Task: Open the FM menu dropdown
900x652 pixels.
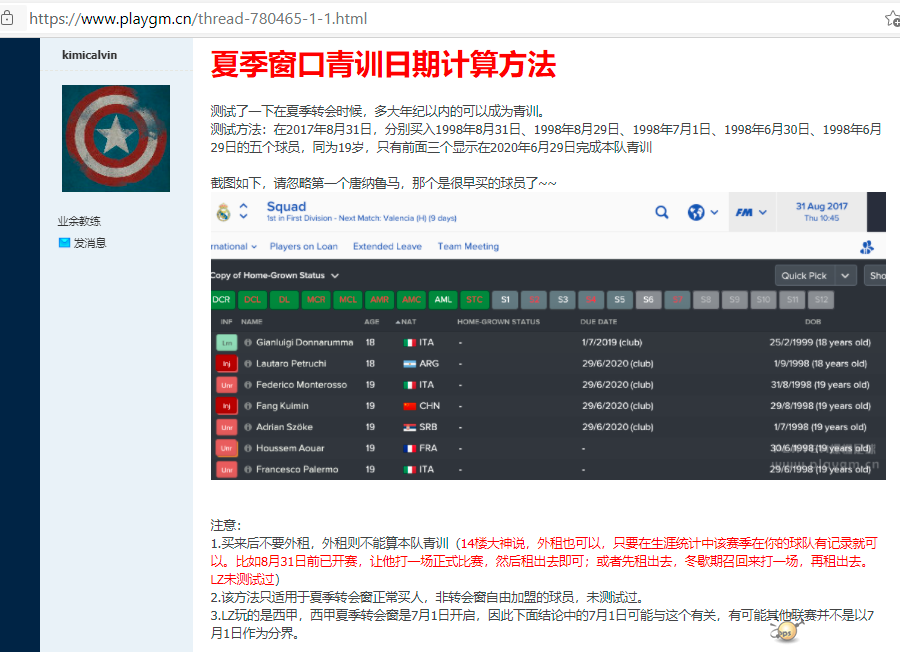Action: click(751, 212)
